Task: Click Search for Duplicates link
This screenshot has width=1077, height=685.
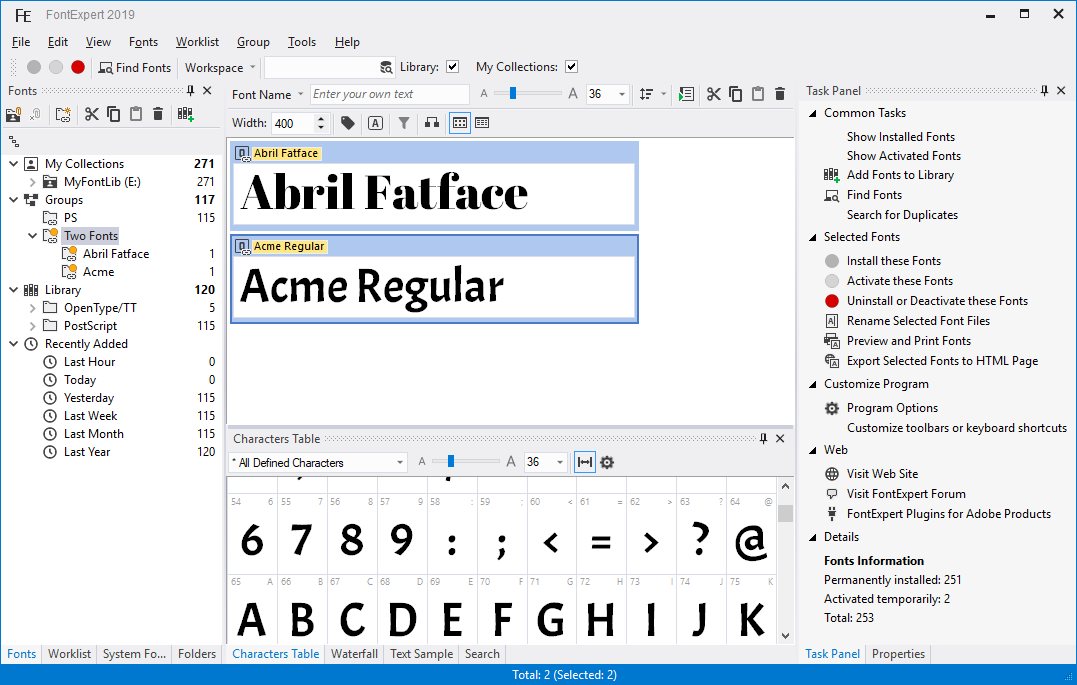Action: tap(902, 215)
